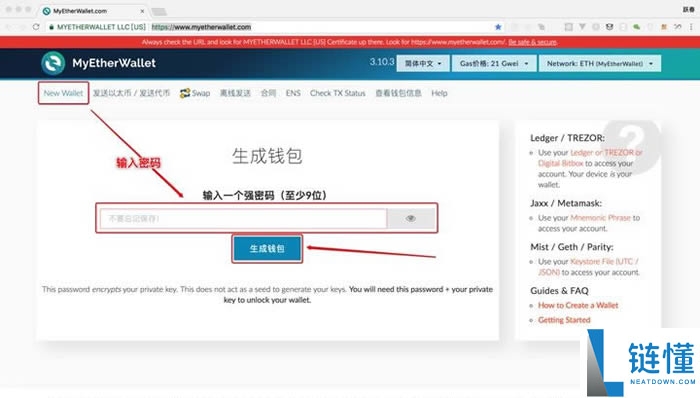Click the 'Mist / Geth / Parity:' heading
The width and height of the screenshot is (700, 398).
571,247
